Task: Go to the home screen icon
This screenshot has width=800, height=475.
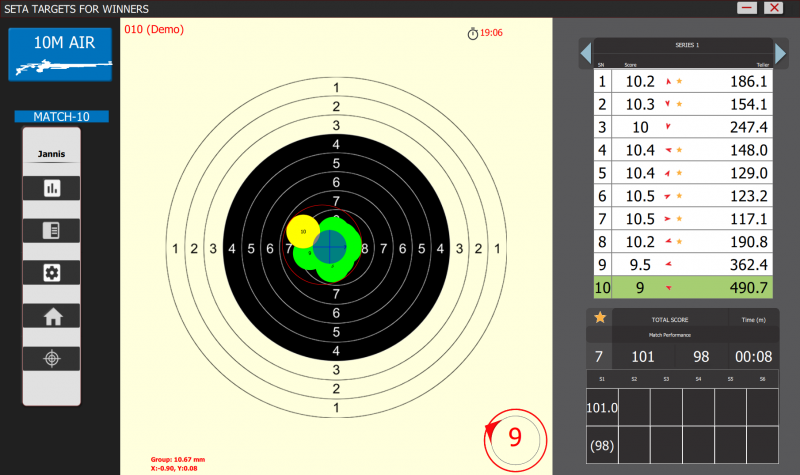Action: click(x=51, y=315)
